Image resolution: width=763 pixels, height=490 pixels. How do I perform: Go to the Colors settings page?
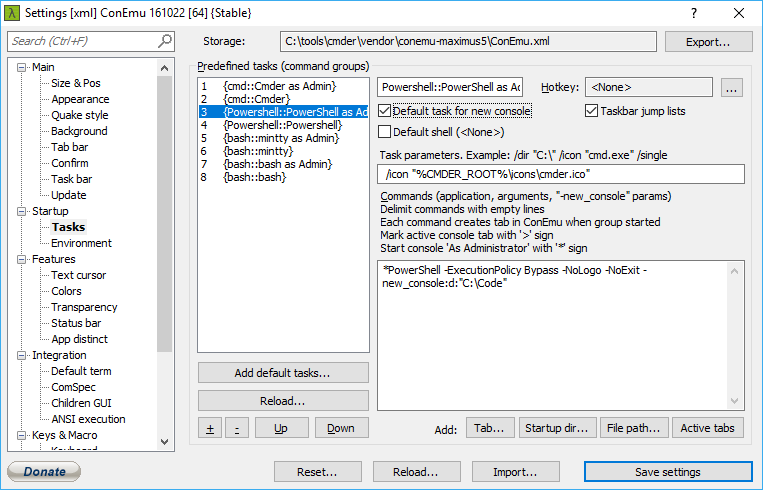(x=66, y=291)
